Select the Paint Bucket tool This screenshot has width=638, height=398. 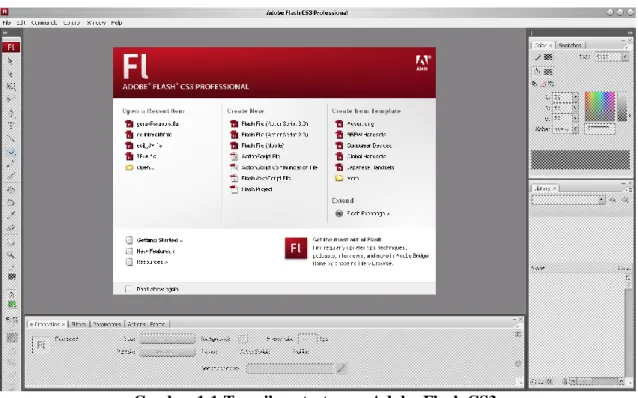pyautogui.click(x=11, y=202)
